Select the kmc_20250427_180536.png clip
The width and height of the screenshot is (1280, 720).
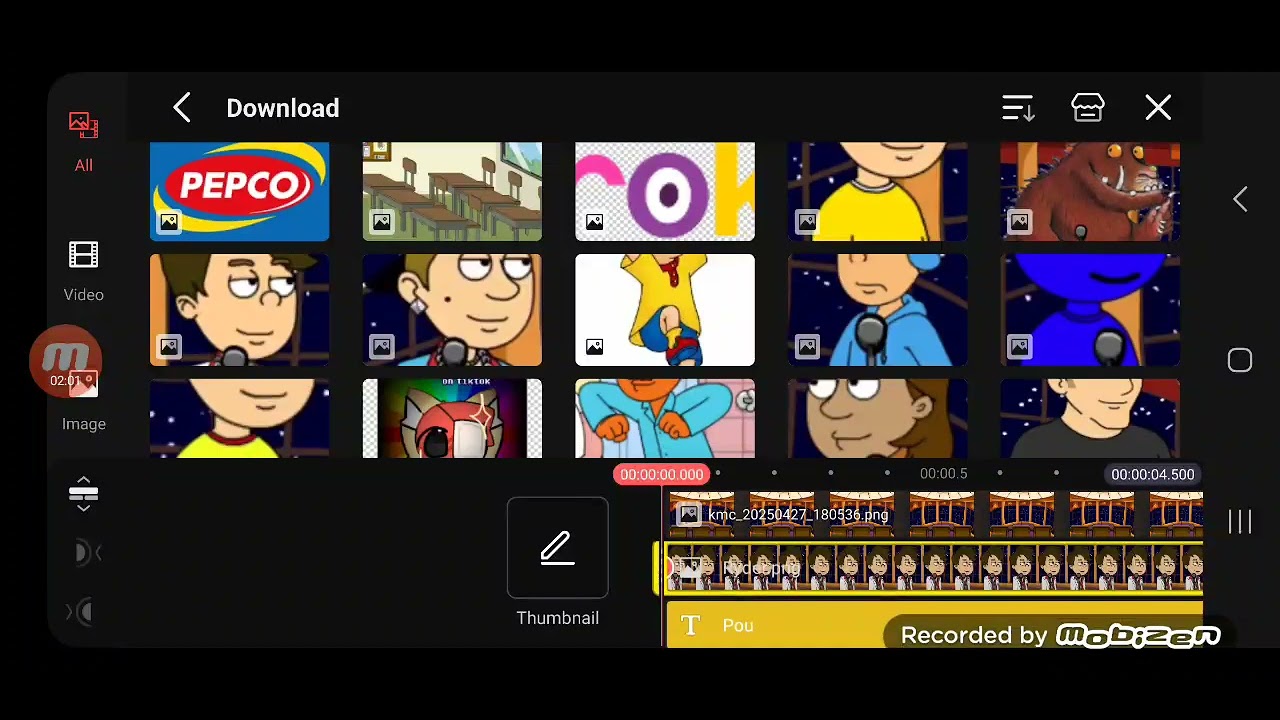pyautogui.click(x=935, y=515)
